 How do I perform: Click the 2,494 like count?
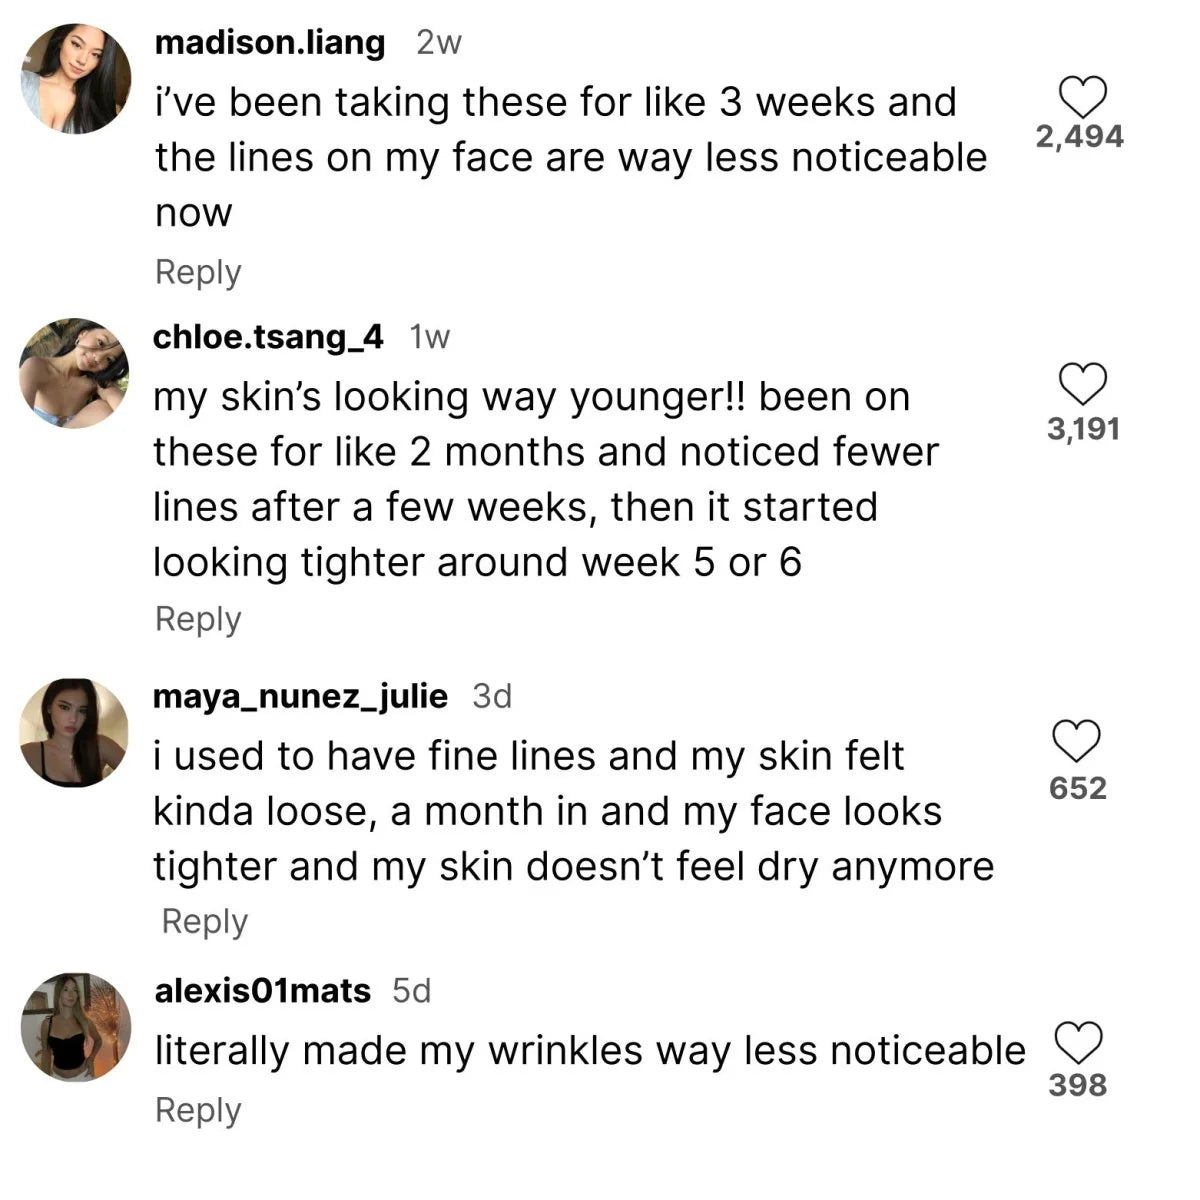coord(1079,137)
